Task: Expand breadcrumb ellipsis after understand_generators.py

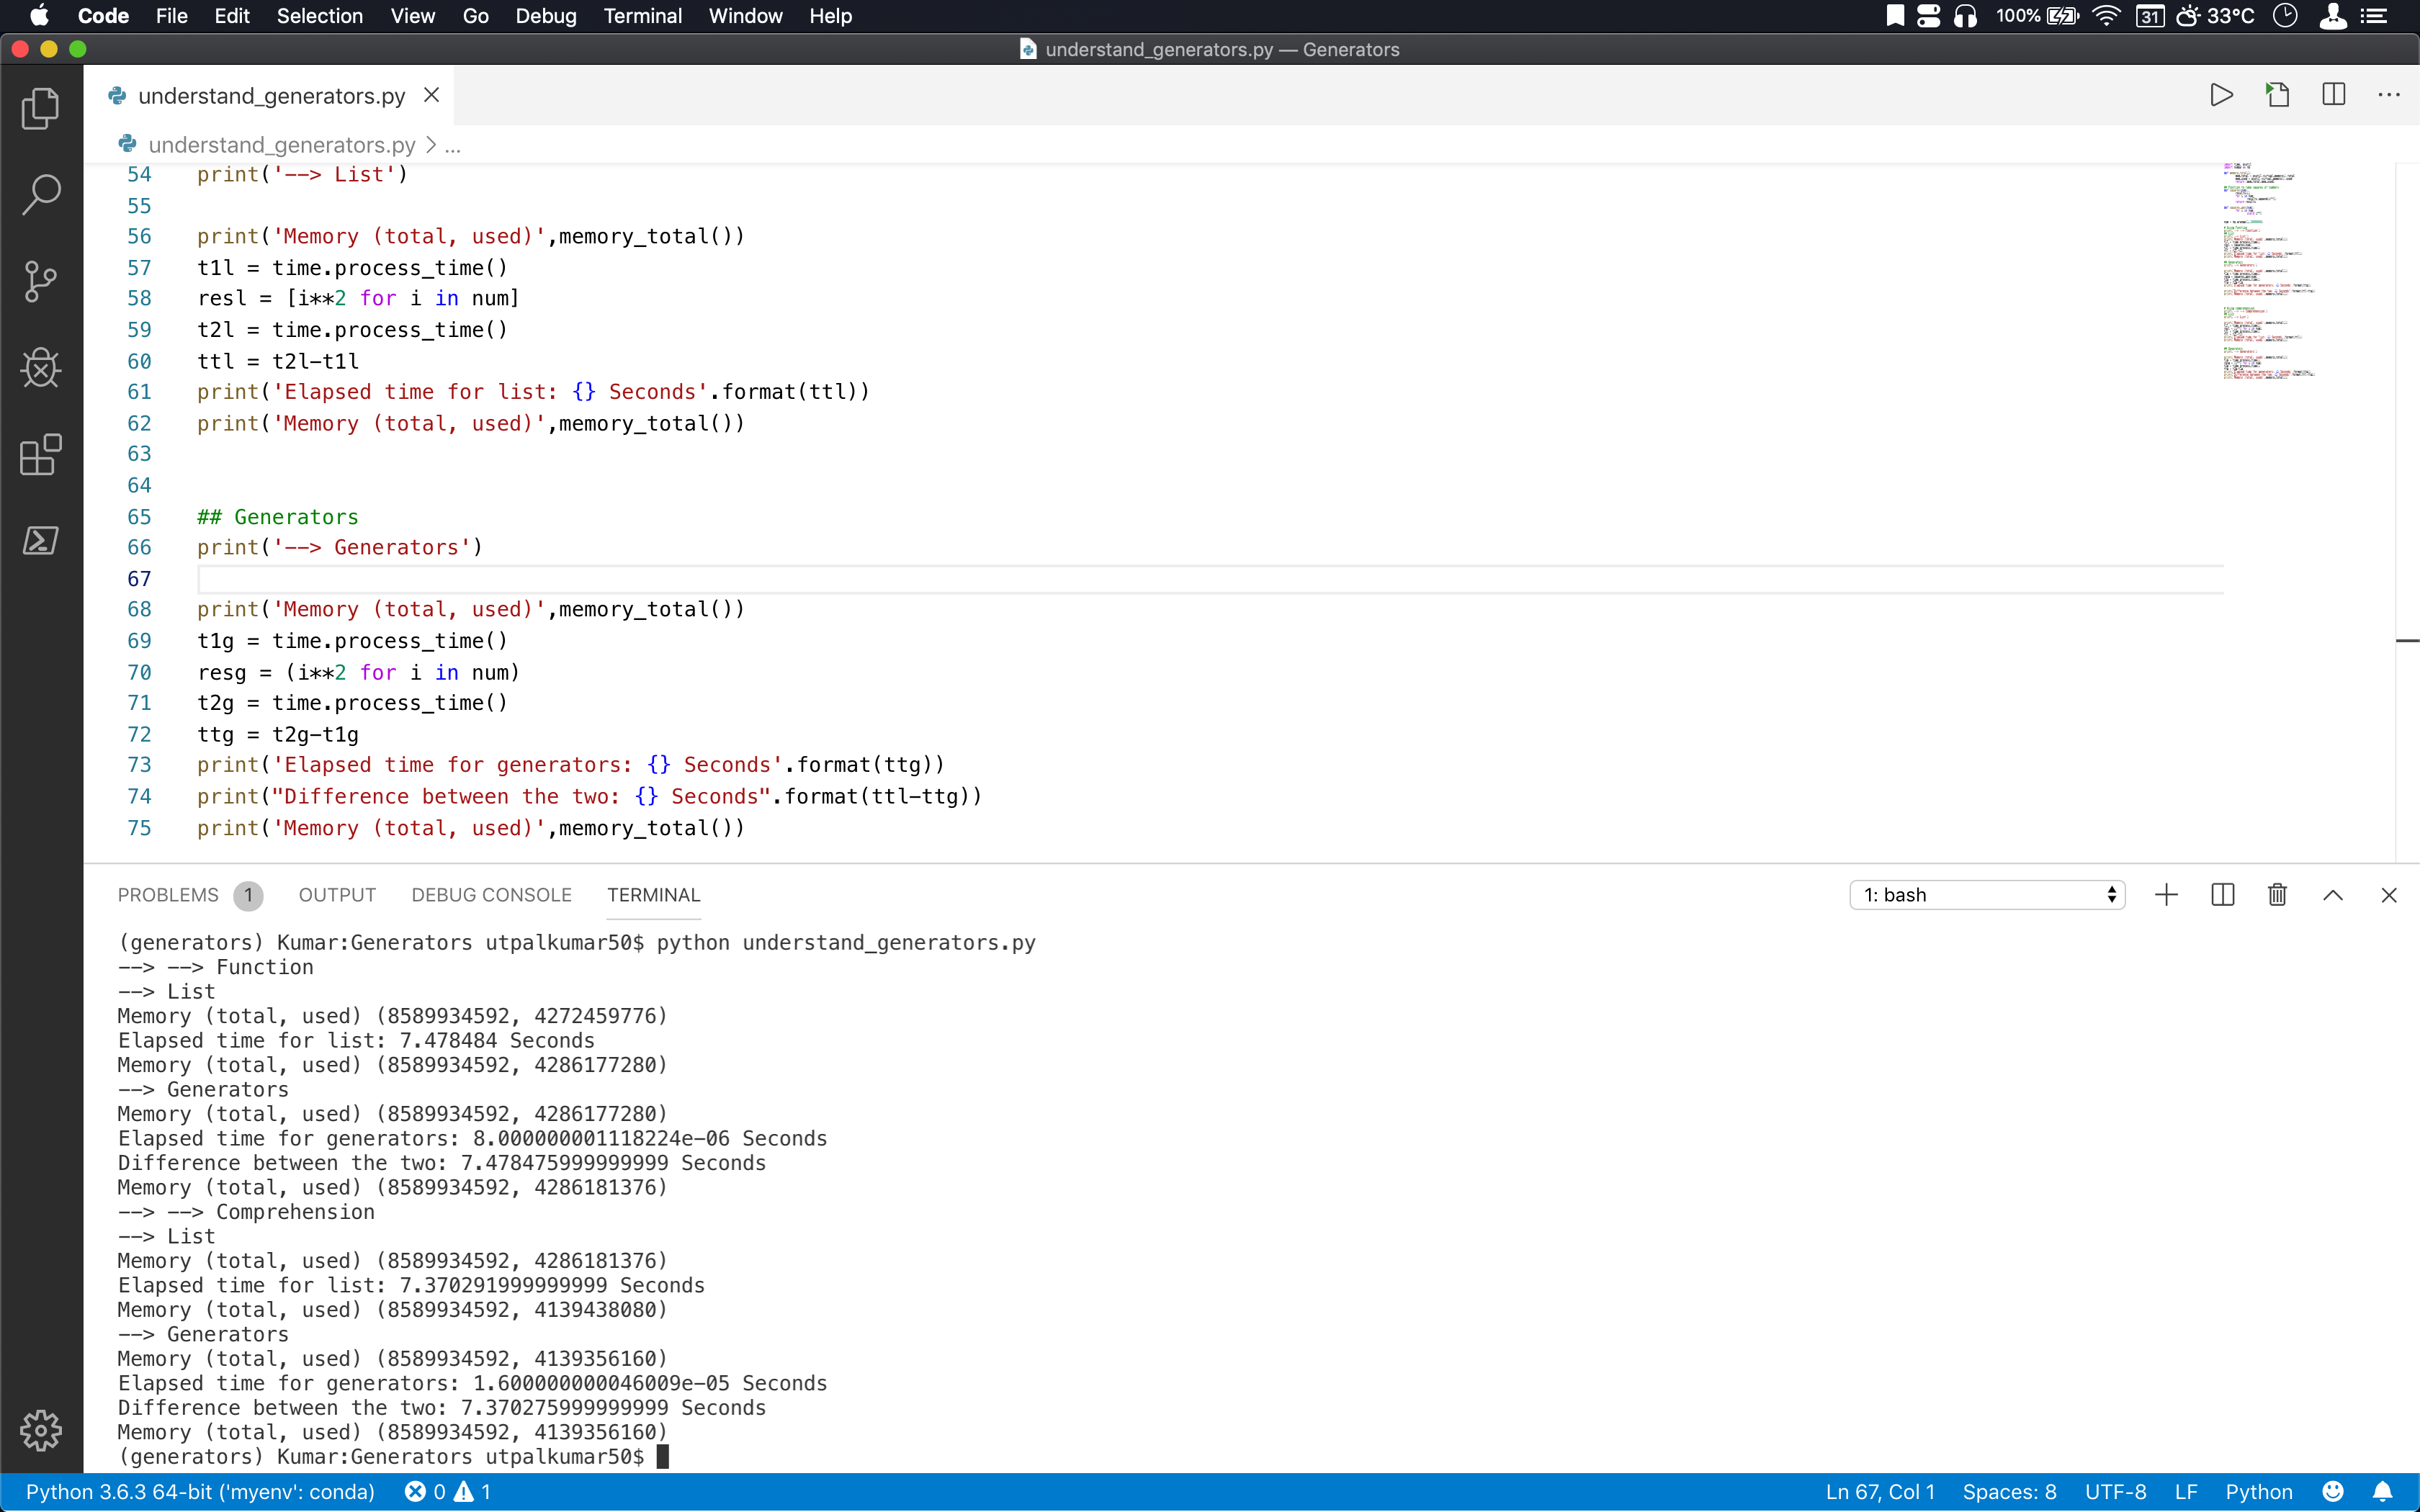Action: [453, 146]
